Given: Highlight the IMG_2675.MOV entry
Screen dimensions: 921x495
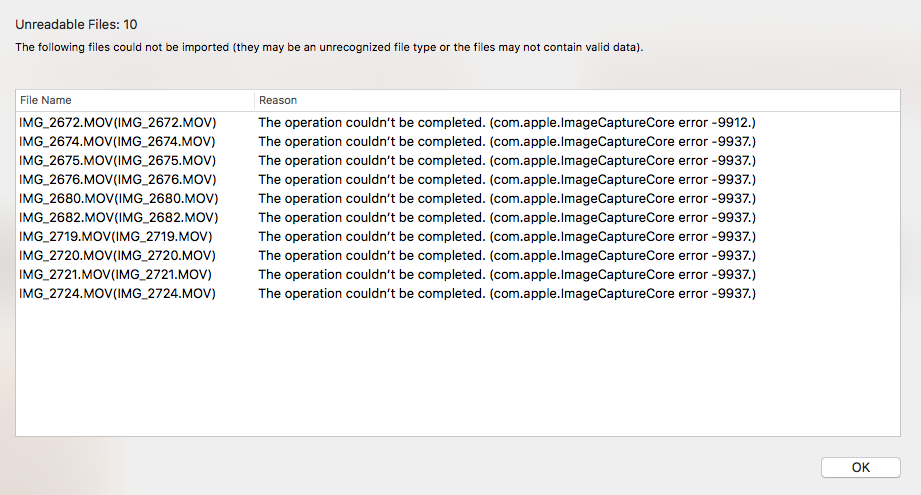Looking at the screenshot, I should [118, 160].
